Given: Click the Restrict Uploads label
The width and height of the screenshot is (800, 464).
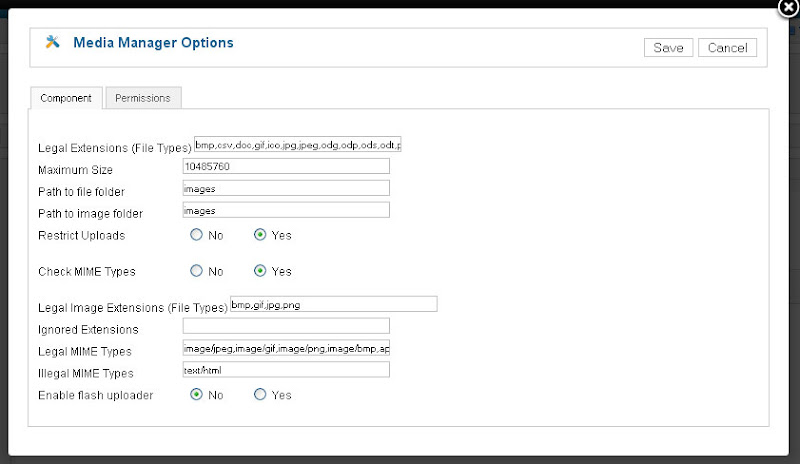Looking at the screenshot, I should 82,235.
